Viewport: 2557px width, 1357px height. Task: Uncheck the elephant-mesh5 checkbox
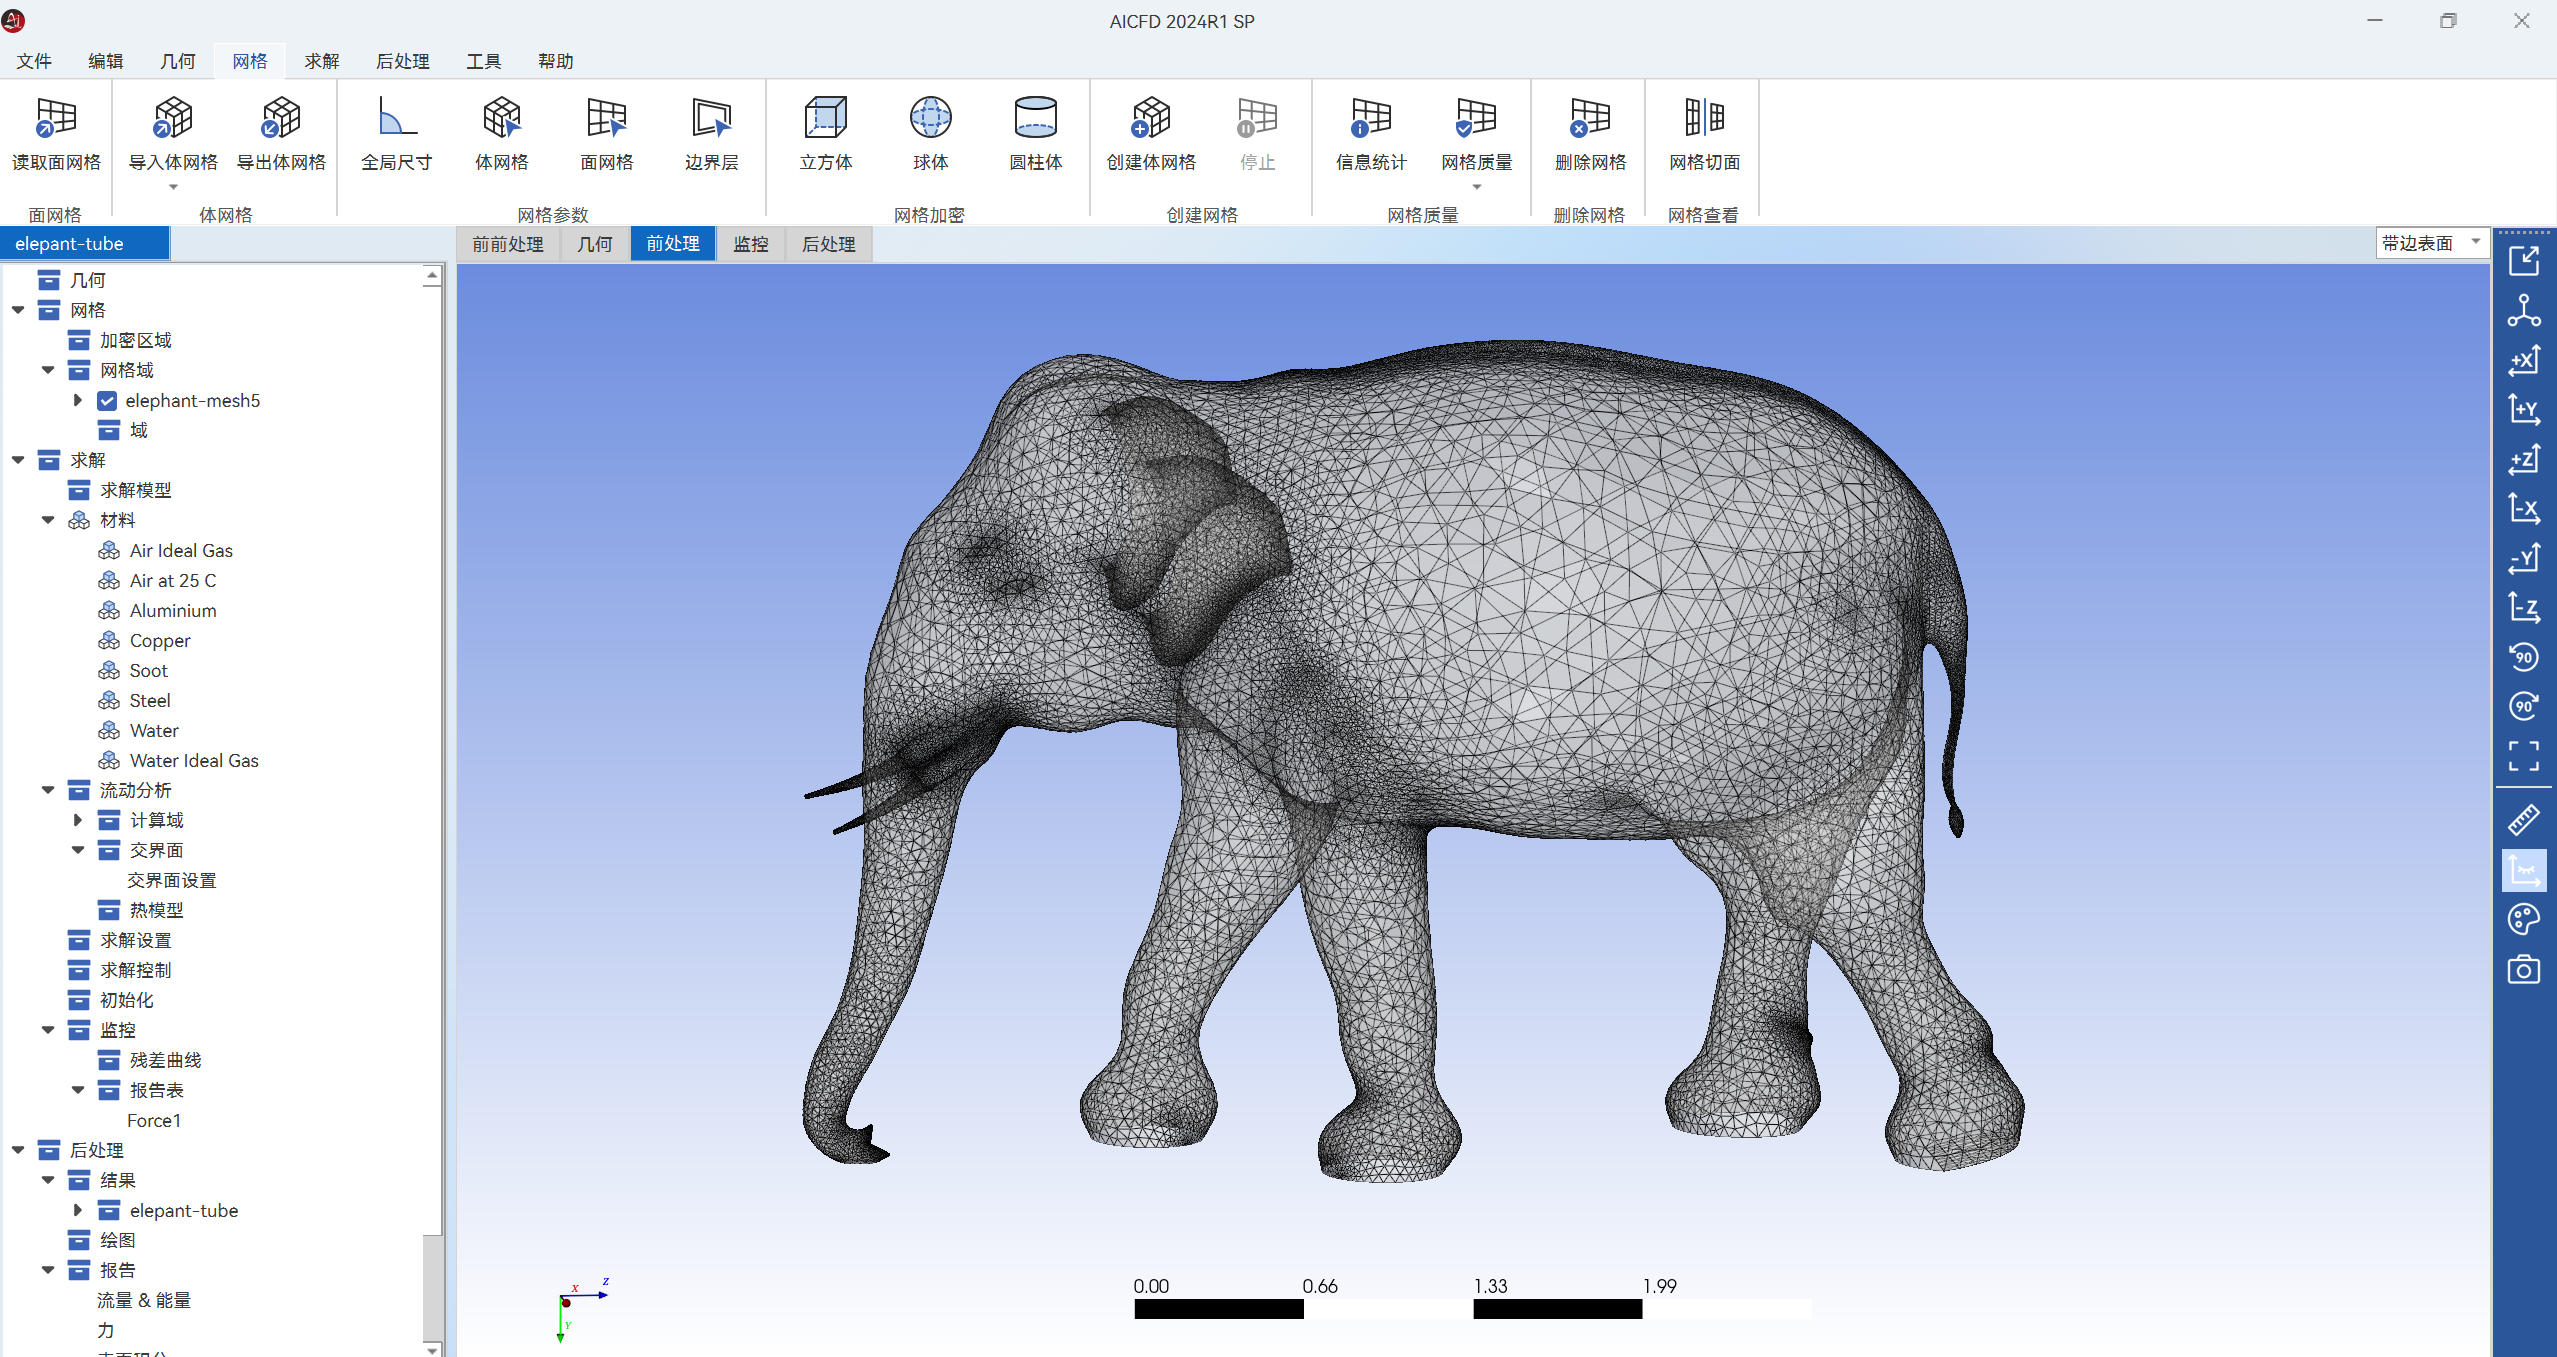[108, 401]
